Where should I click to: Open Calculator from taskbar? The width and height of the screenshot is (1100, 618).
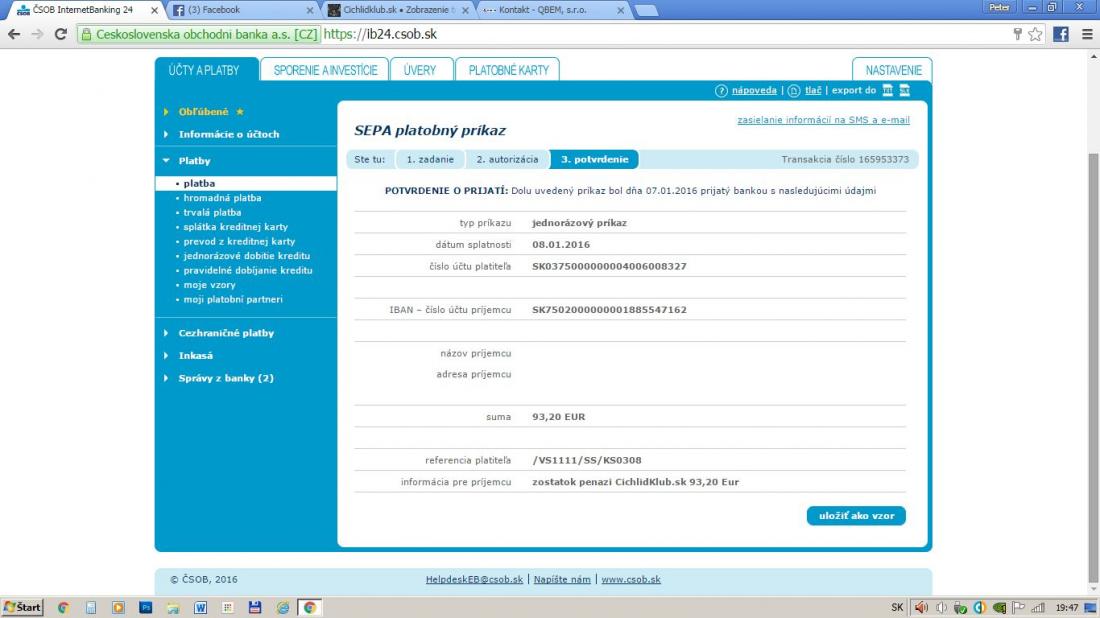pos(91,607)
